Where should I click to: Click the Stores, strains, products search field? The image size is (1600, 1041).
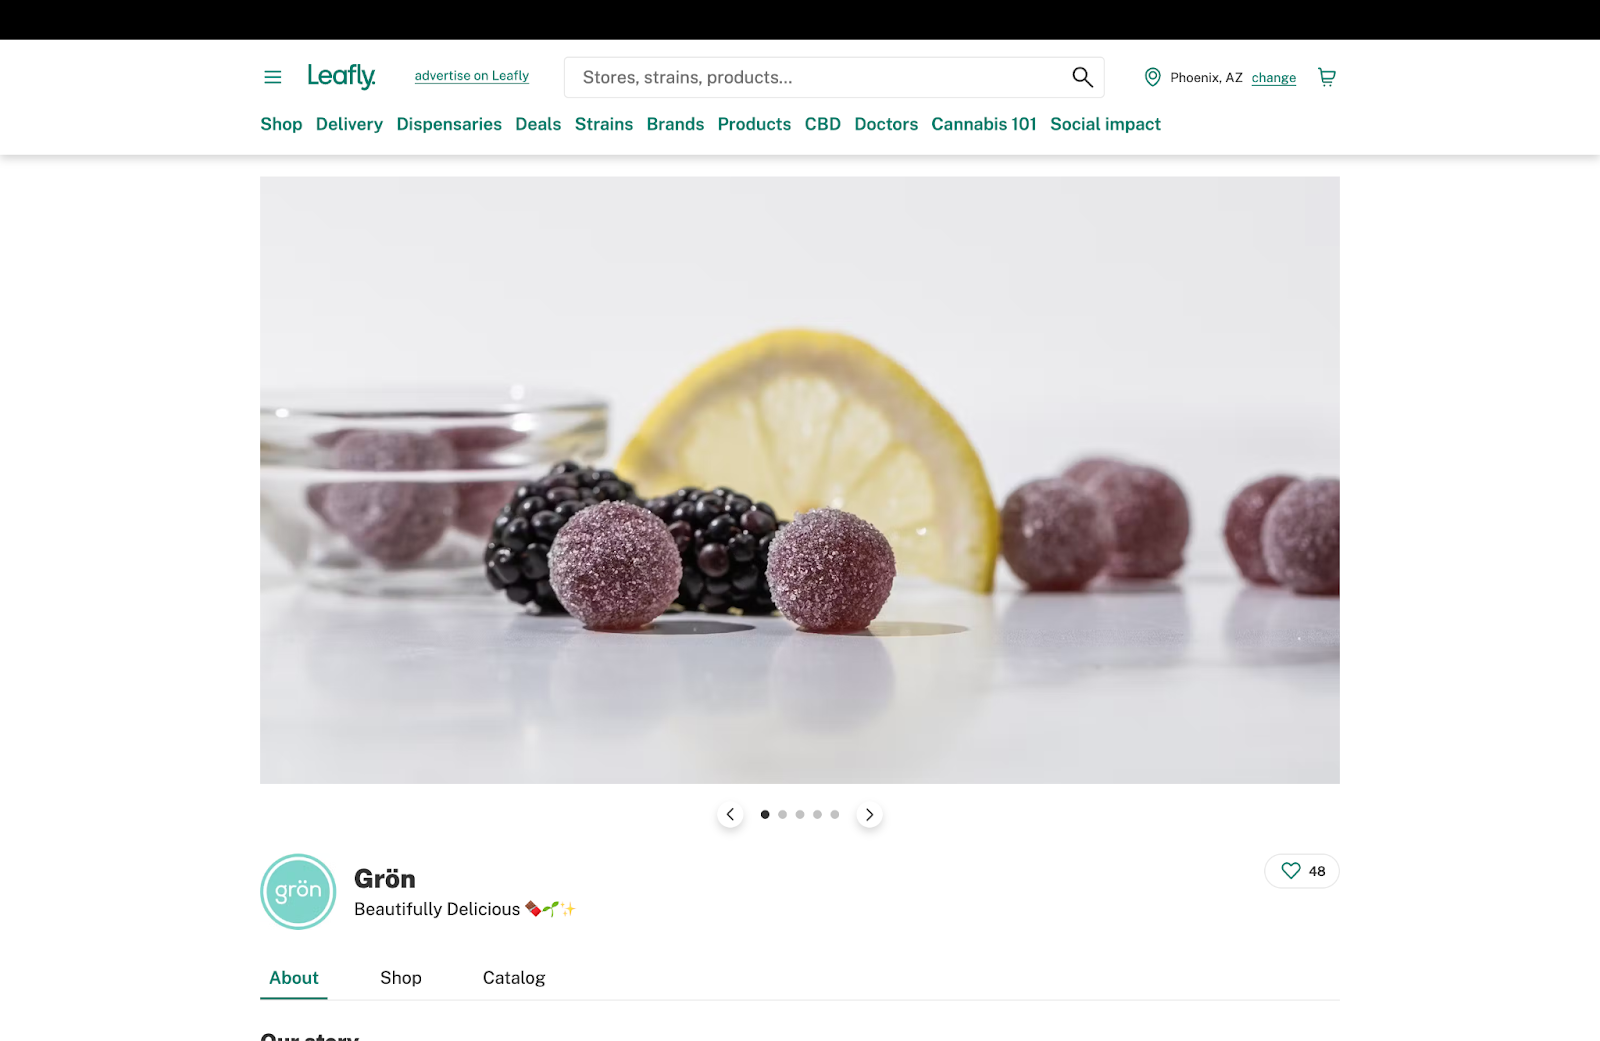coord(834,77)
